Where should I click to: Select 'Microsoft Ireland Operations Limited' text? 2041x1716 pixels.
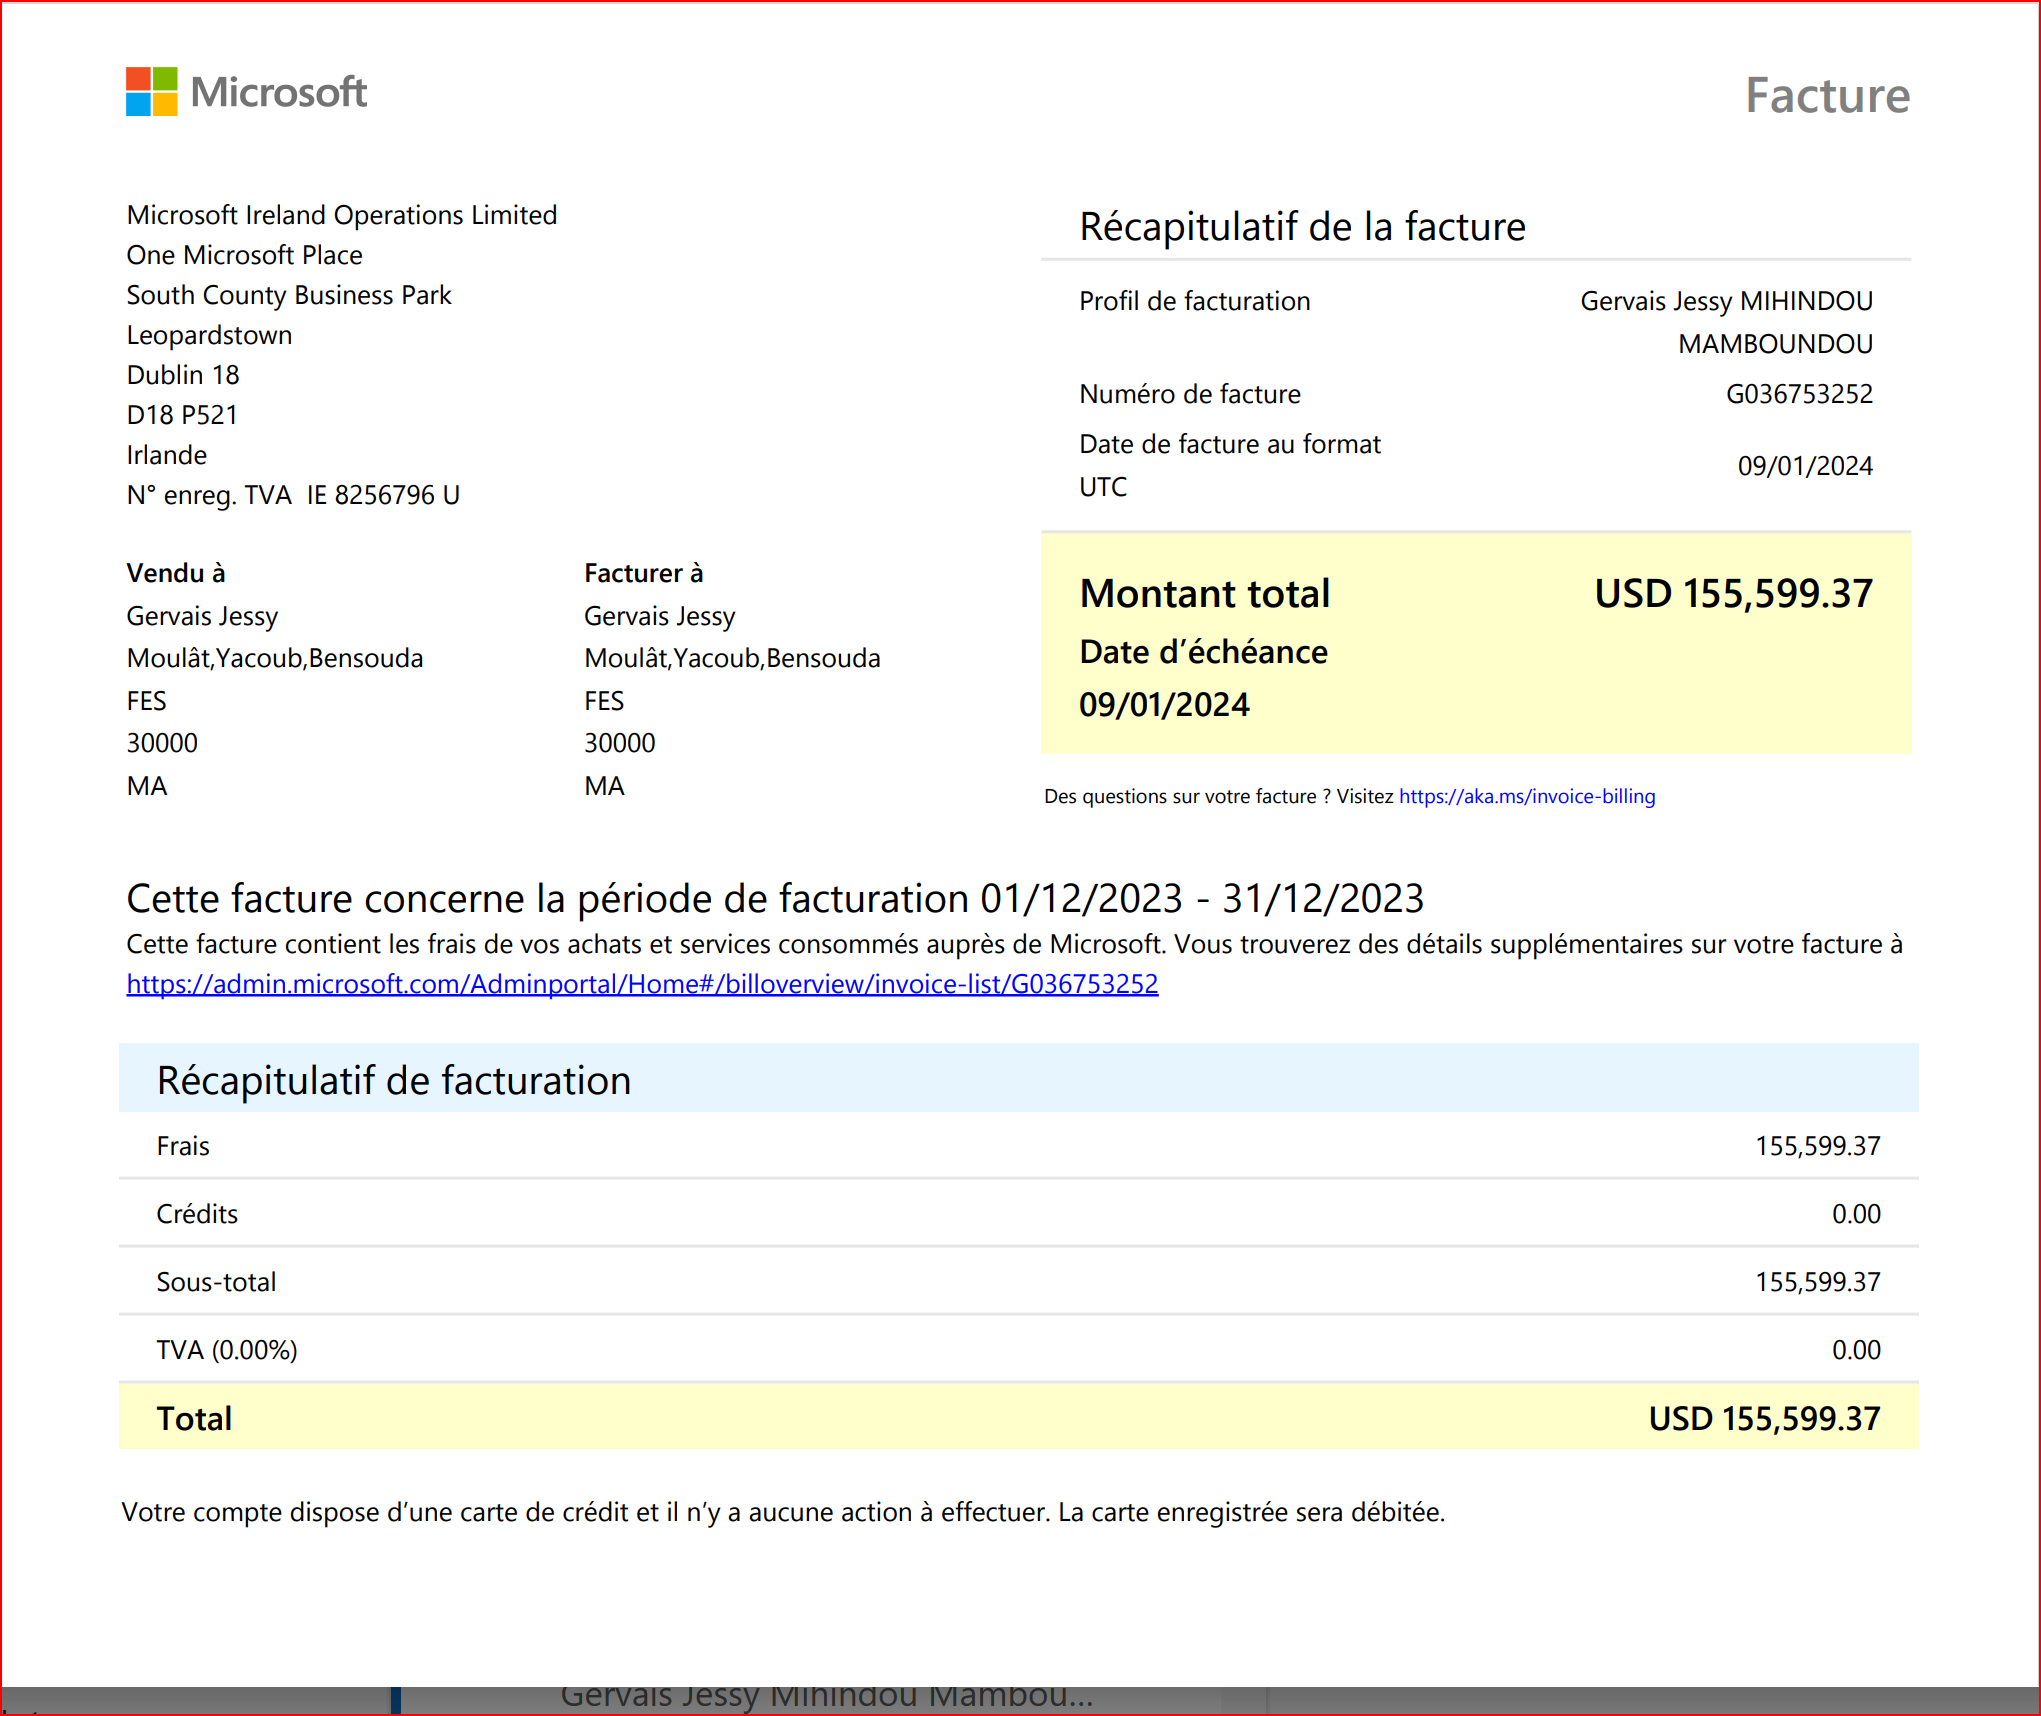tap(342, 215)
